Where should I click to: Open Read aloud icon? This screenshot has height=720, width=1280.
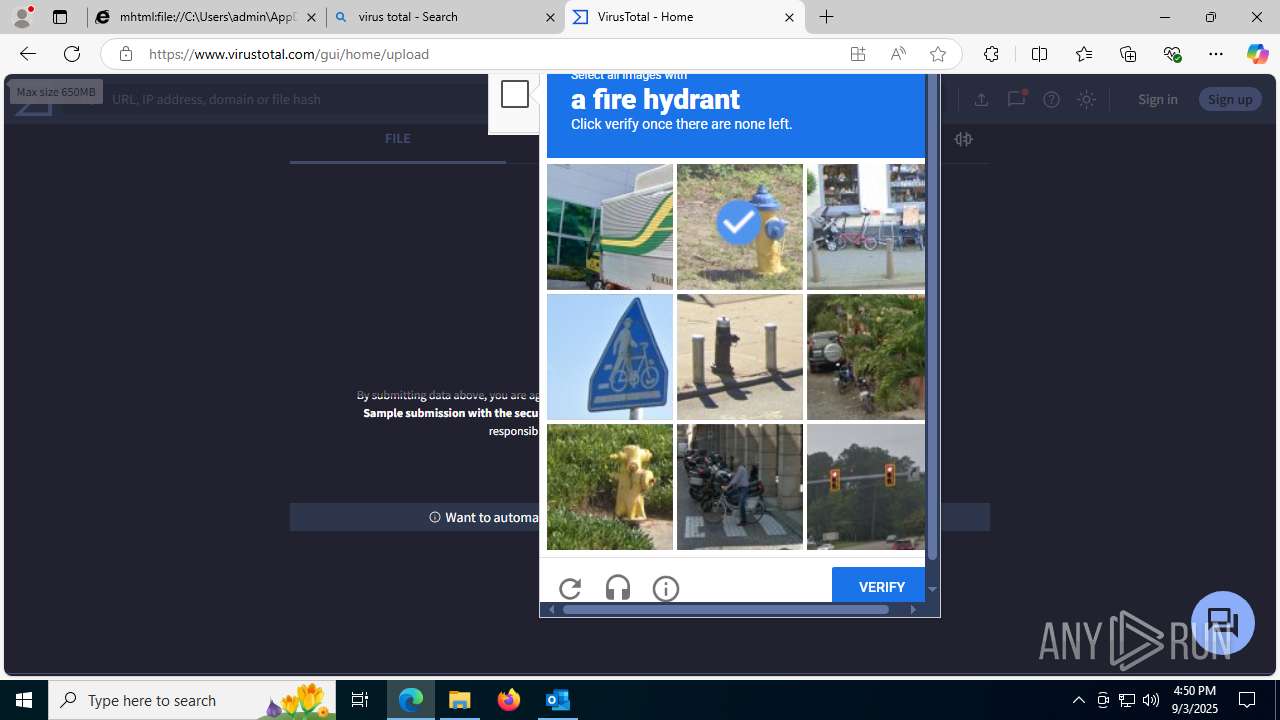coord(898,54)
